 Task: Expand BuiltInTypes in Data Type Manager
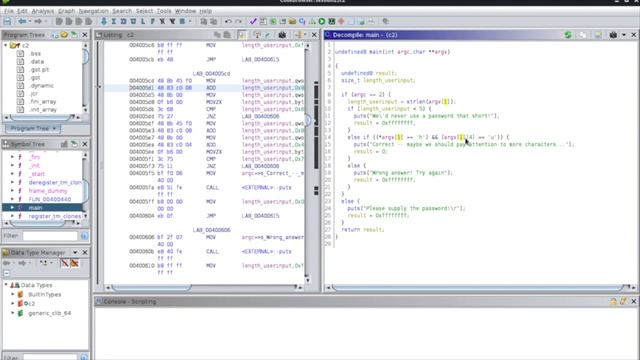tap(12, 294)
